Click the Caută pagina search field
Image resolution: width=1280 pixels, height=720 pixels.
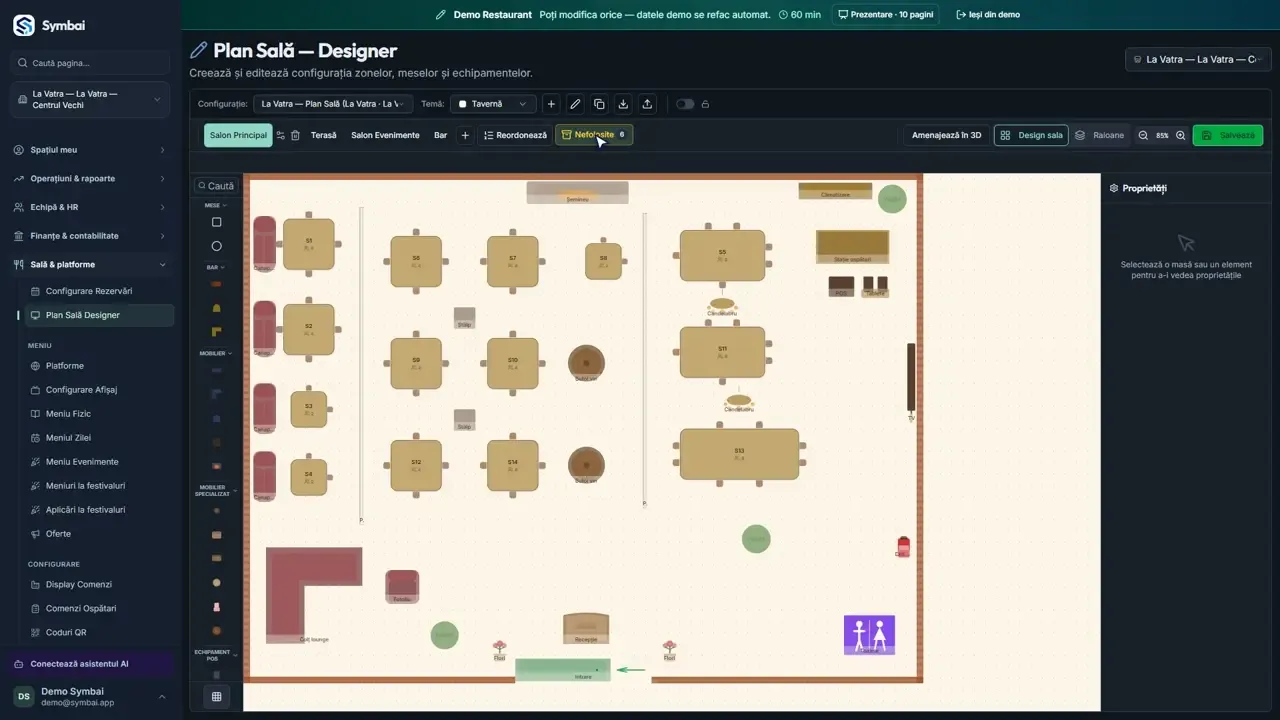click(90, 63)
